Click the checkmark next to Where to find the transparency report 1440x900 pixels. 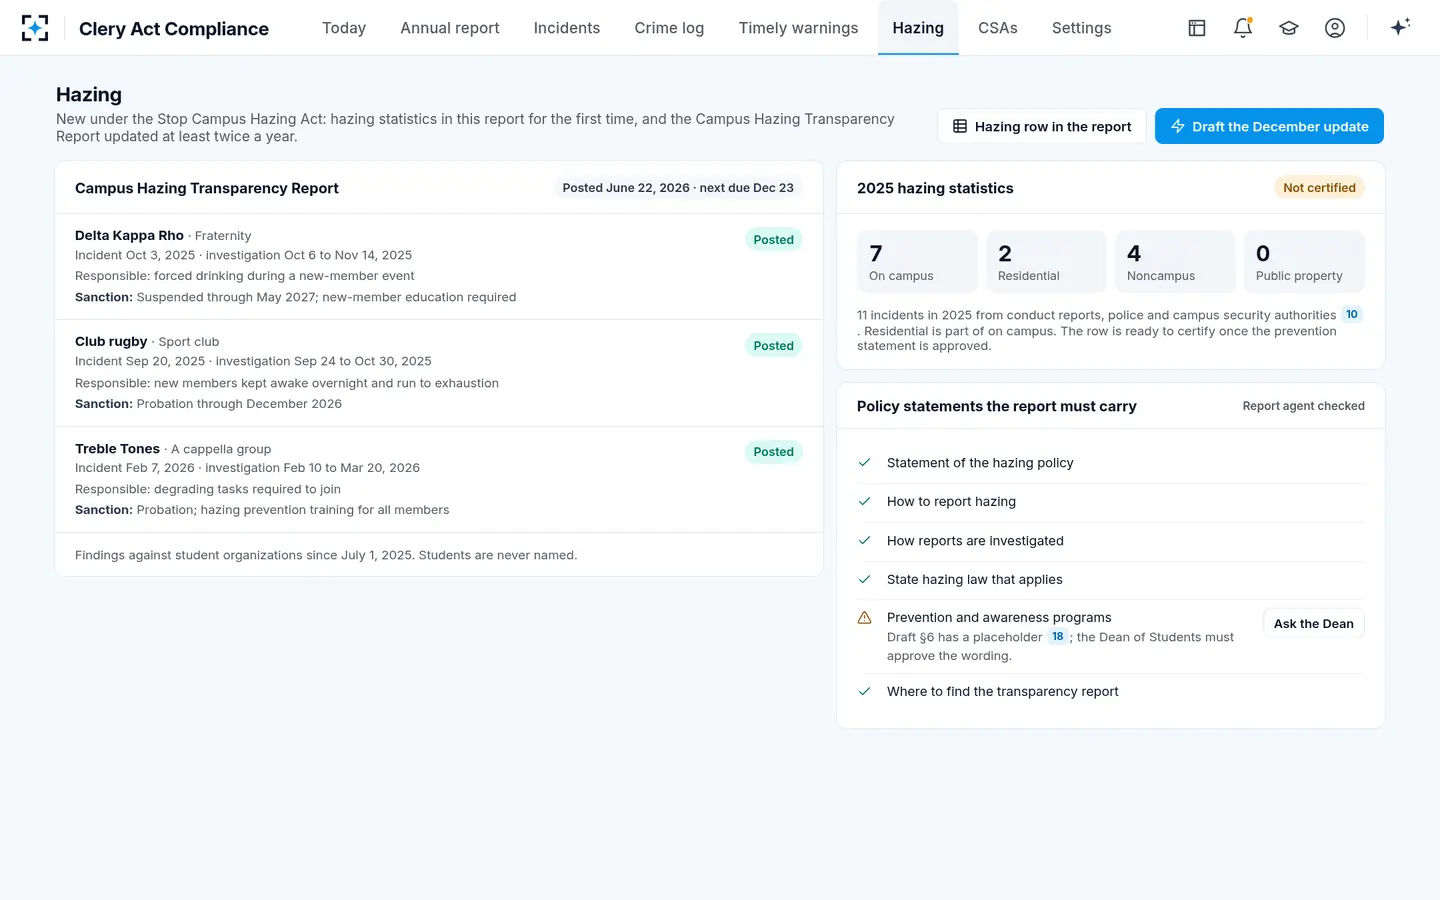pos(865,692)
